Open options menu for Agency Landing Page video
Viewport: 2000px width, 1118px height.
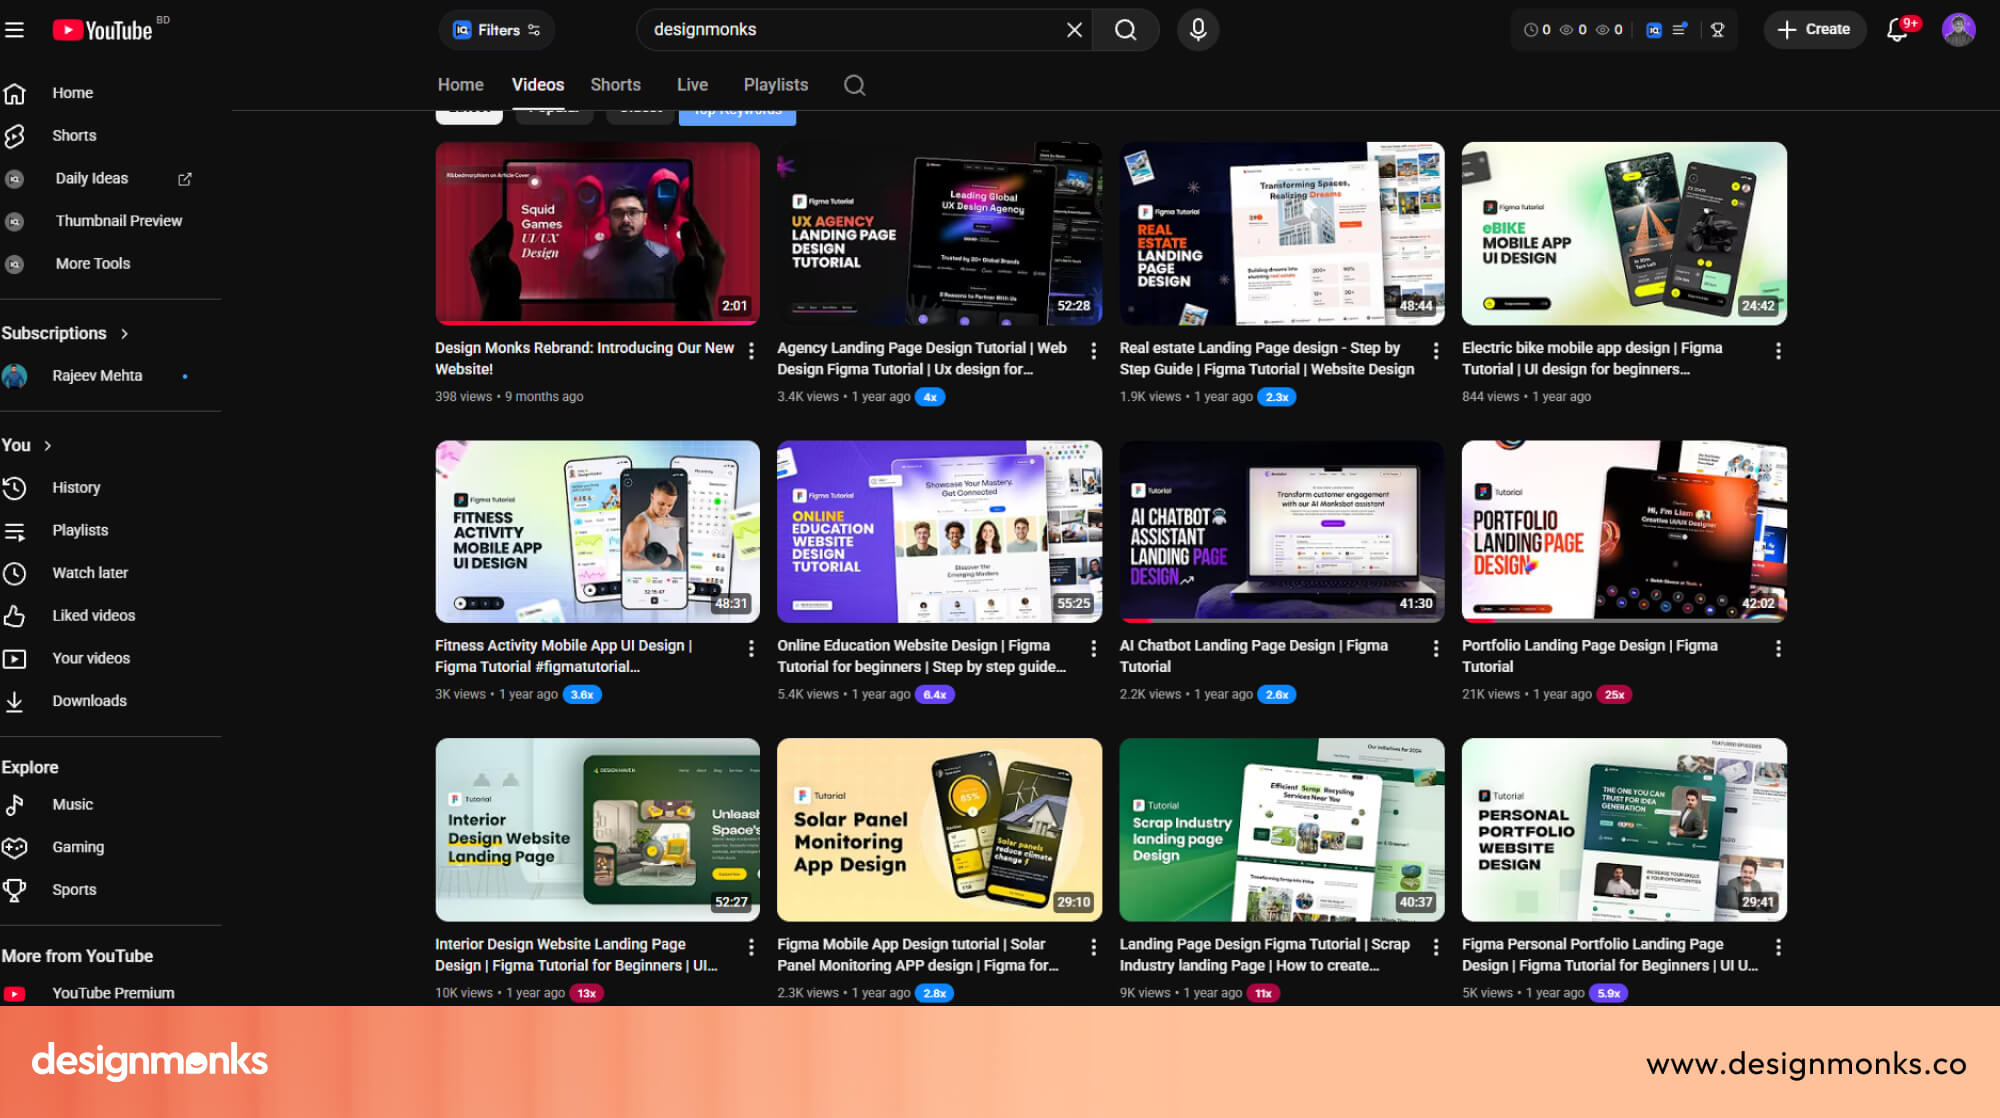[x=1093, y=351]
